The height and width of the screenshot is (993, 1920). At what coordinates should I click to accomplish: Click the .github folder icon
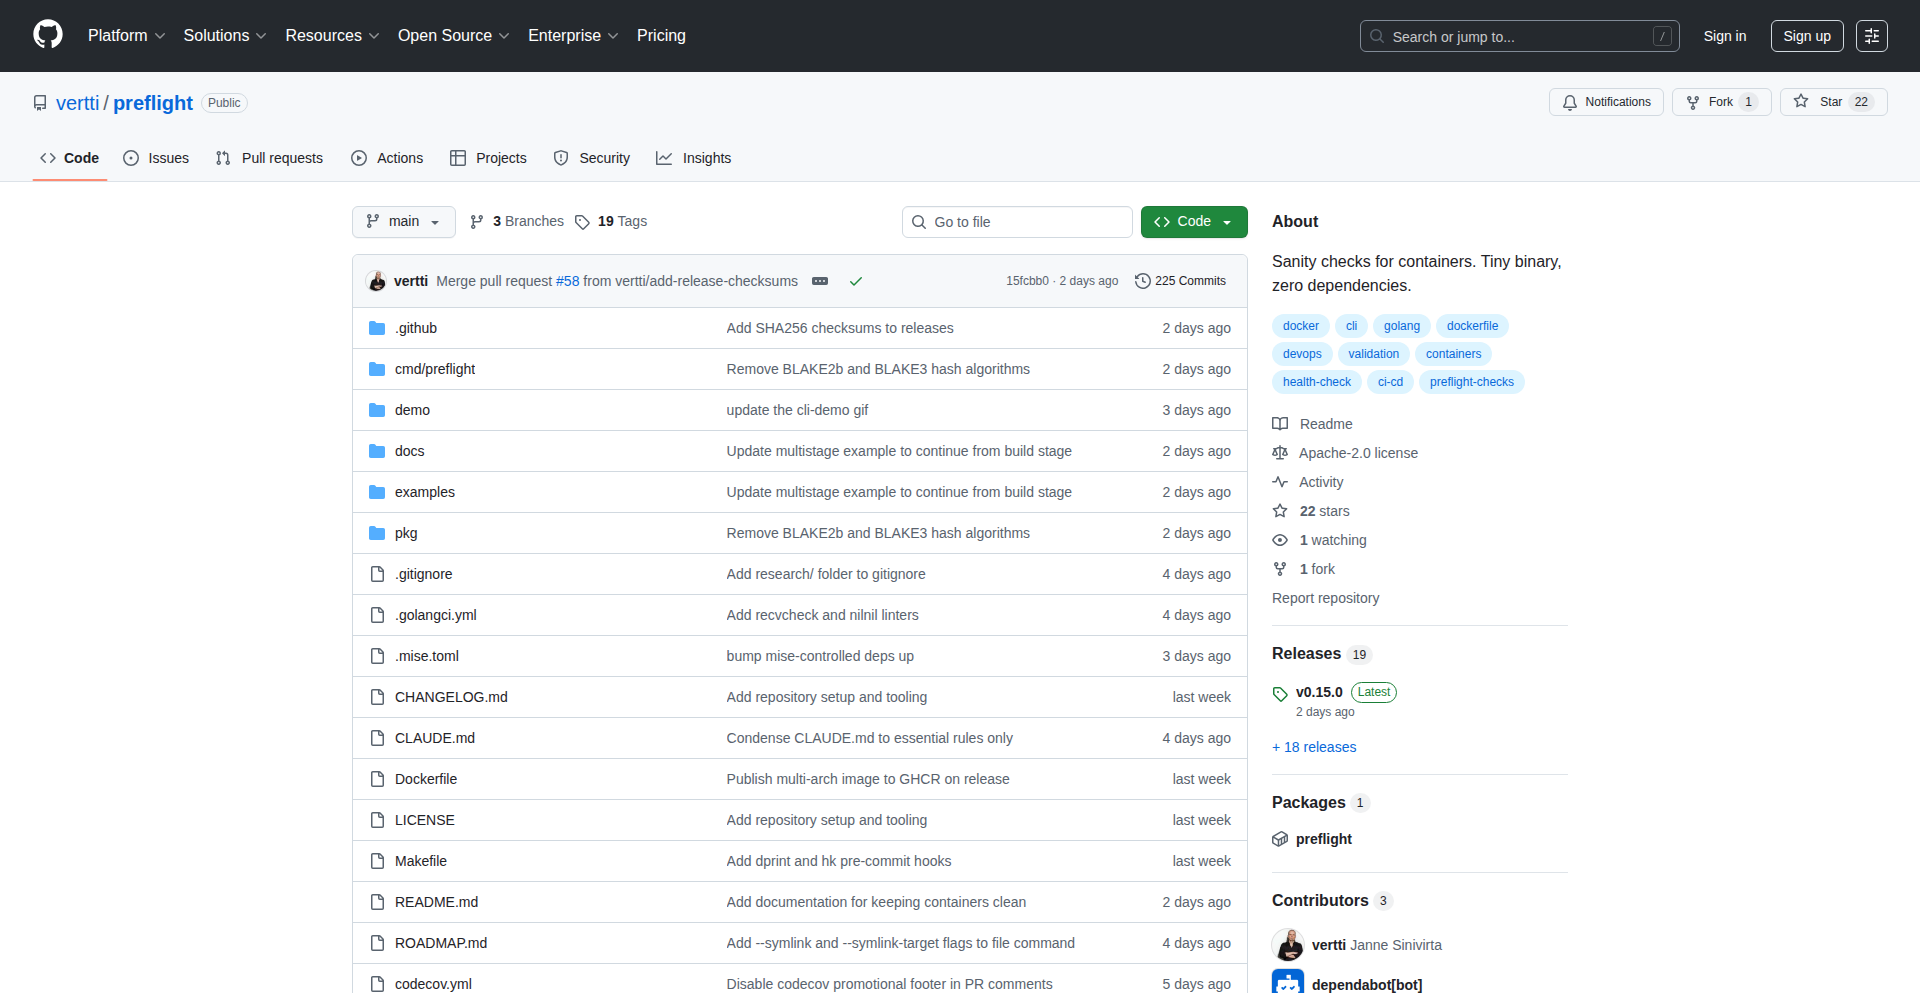coord(377,327)
